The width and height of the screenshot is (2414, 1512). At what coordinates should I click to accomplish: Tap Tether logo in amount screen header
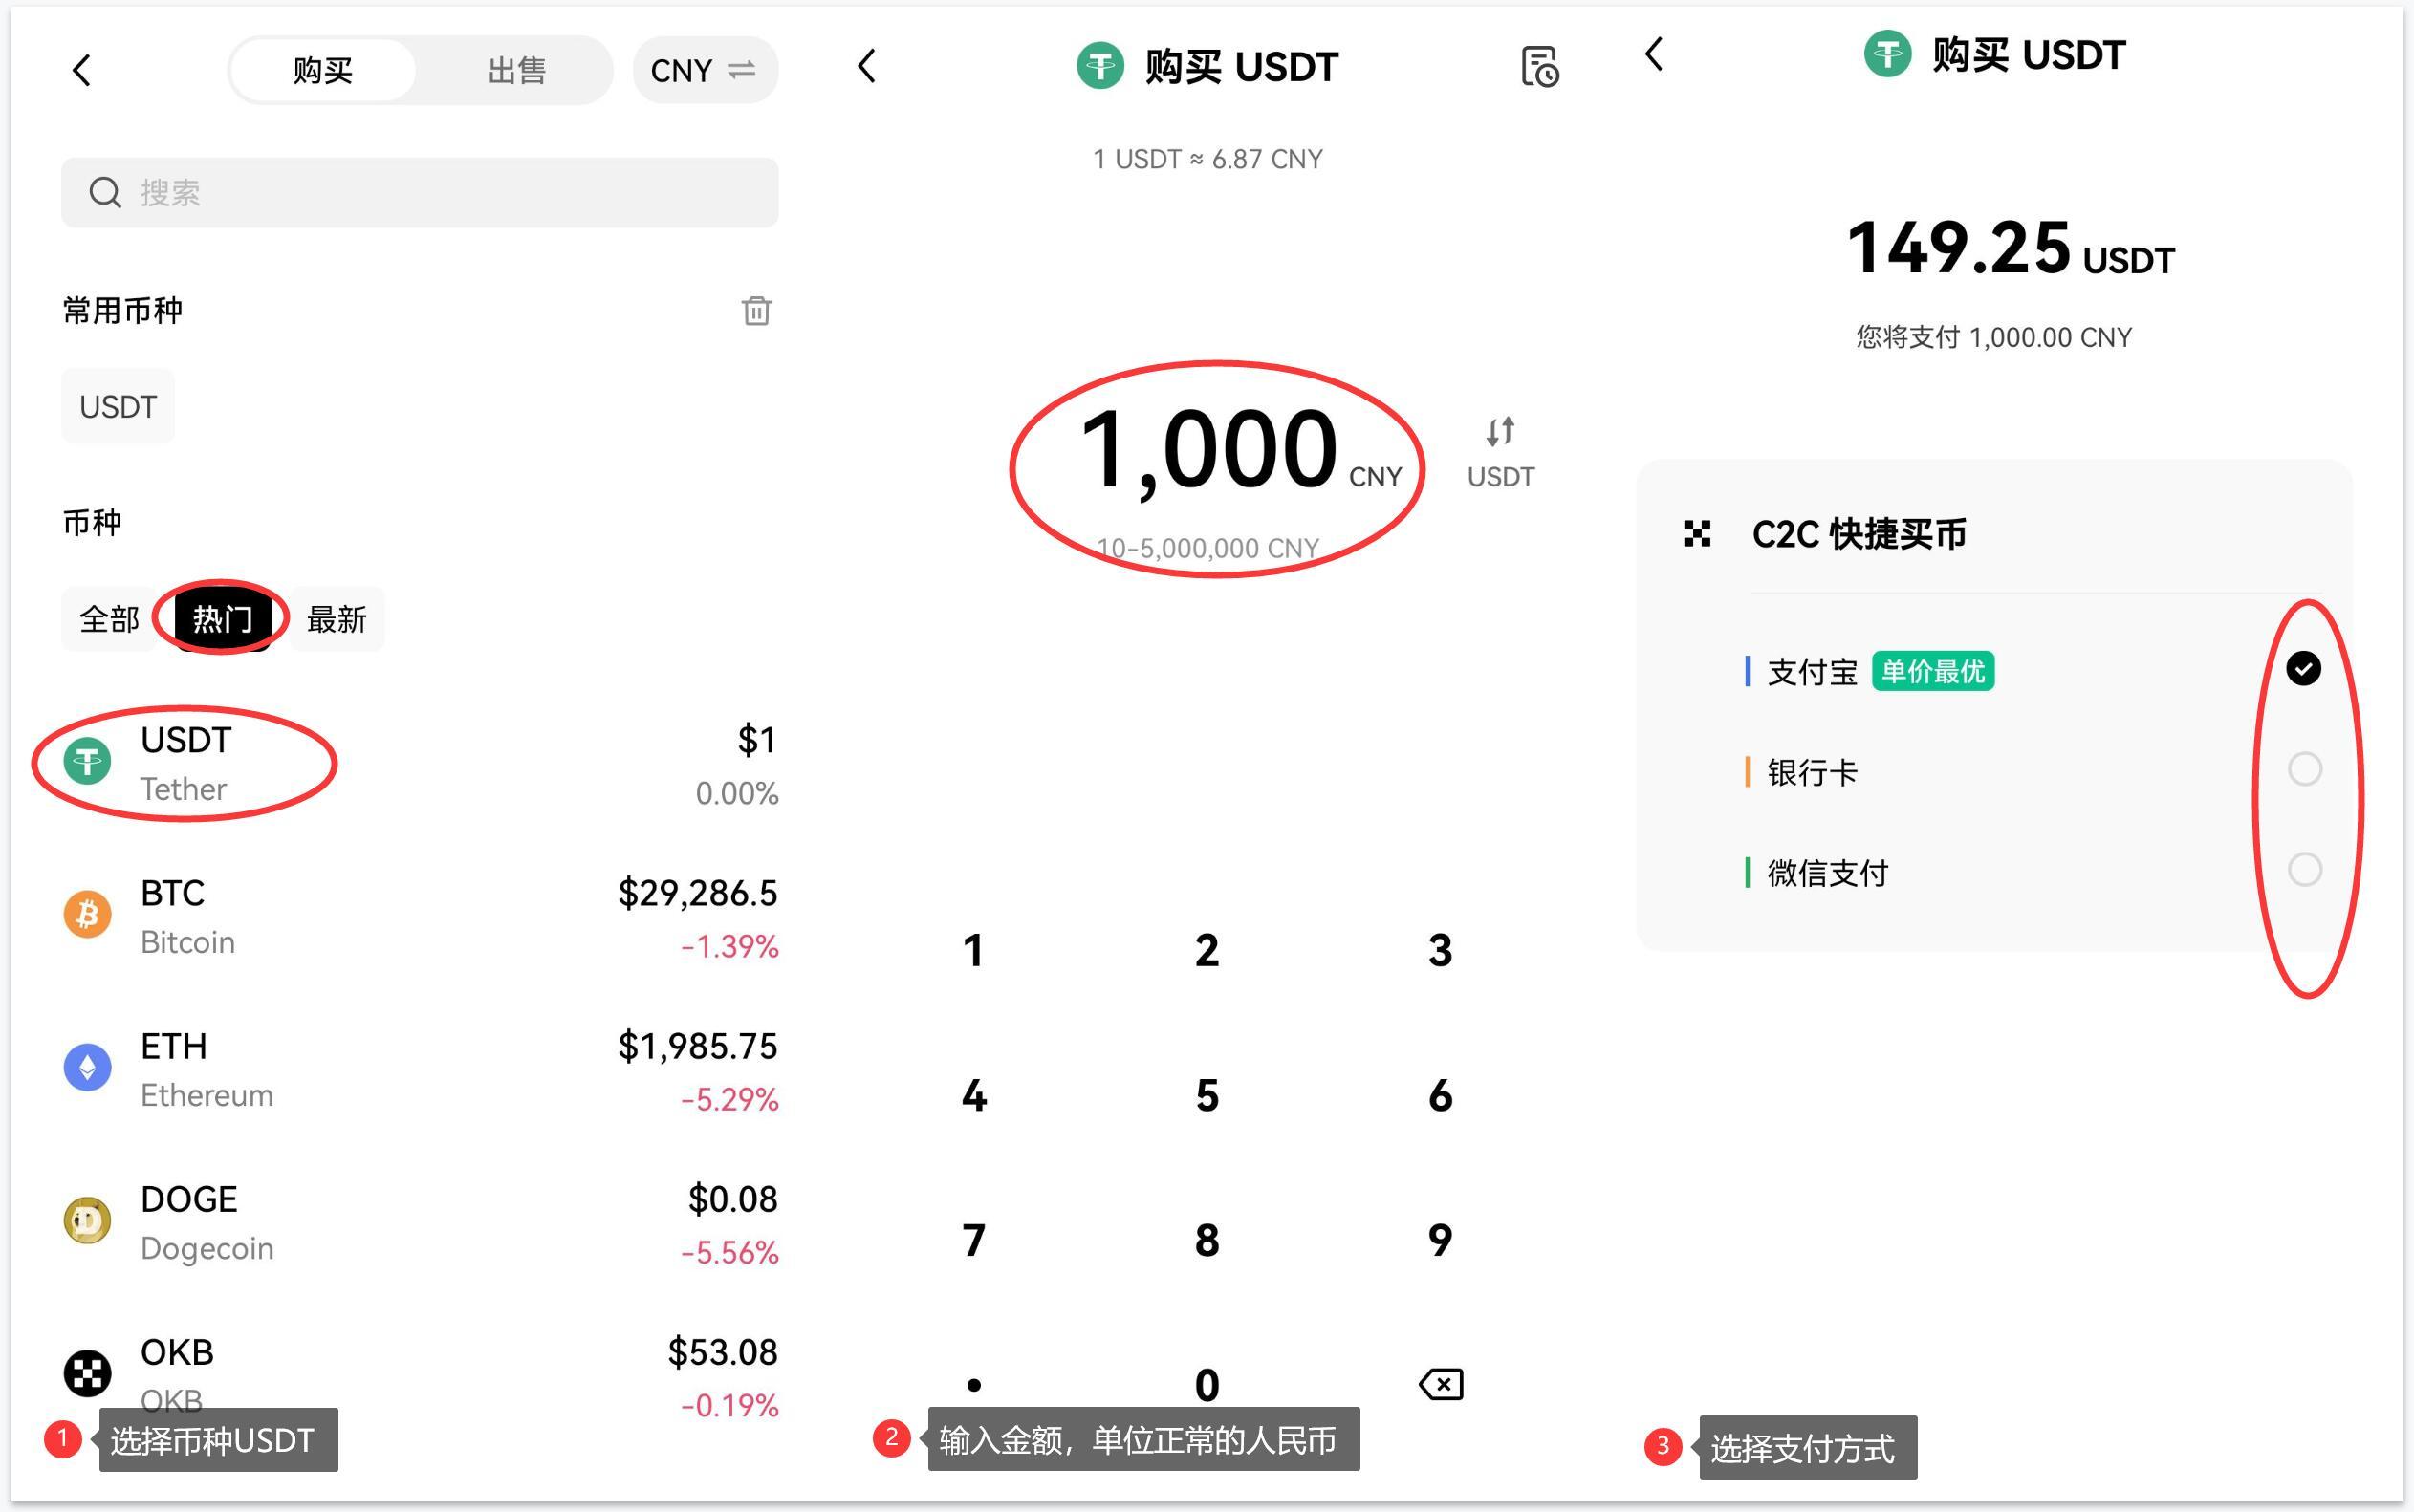[x=1100, y=66]
